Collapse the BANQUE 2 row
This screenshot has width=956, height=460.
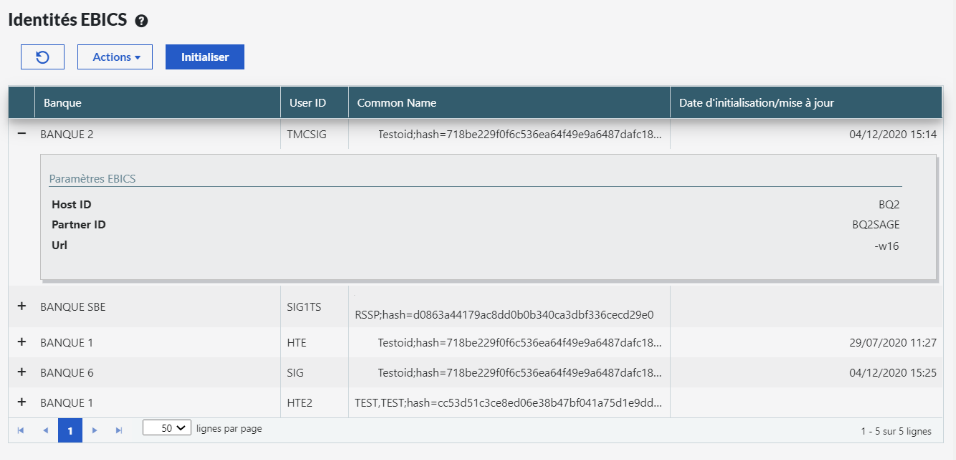point(22,133)
